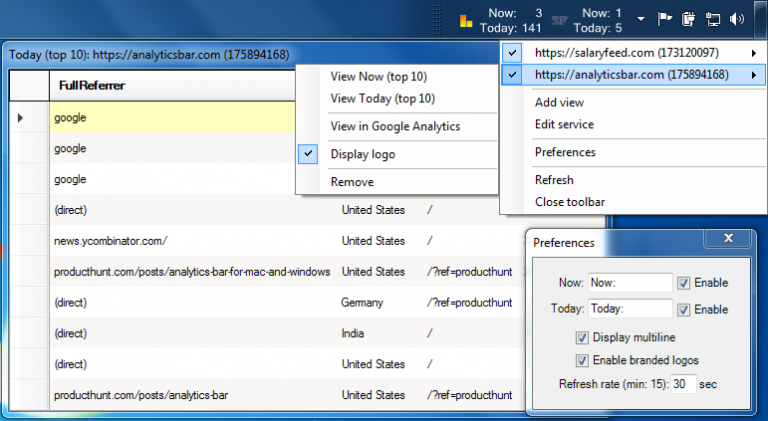Expand the analyticsbar.com submenu entry

pos(753,75)
